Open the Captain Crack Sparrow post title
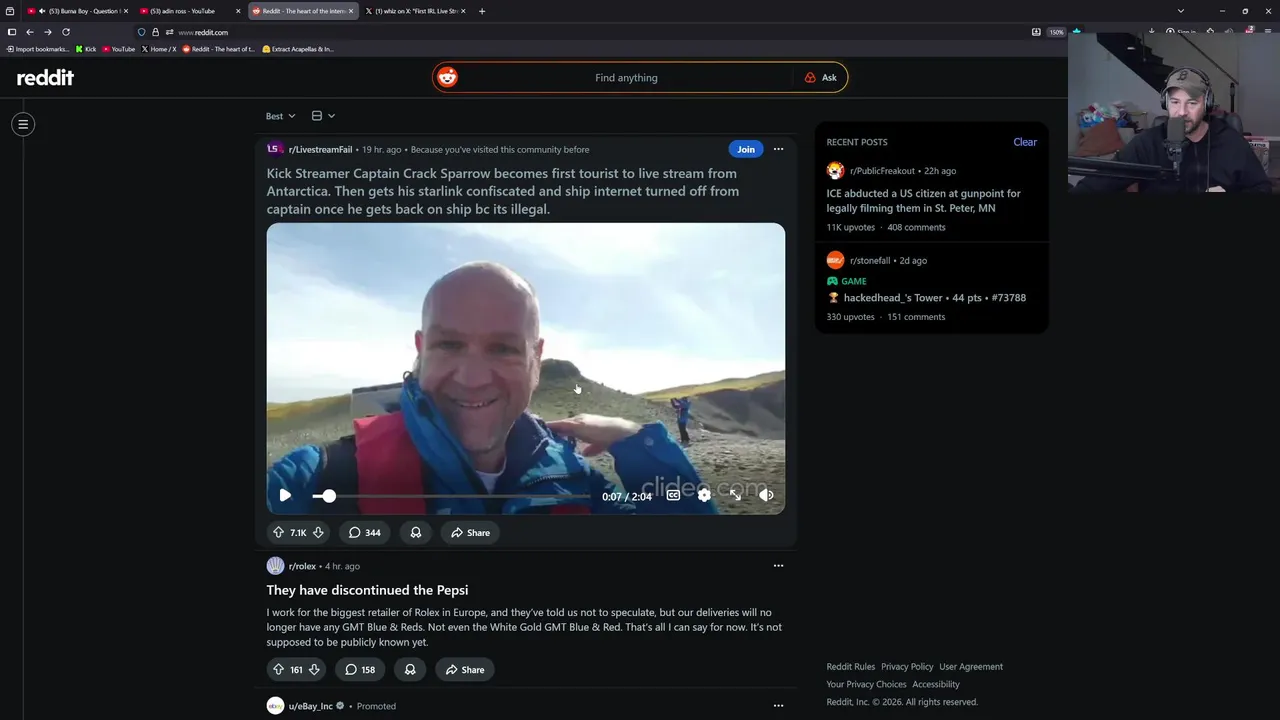The width and height of the screenshot is (1280, 720). [x=503, y=191]
